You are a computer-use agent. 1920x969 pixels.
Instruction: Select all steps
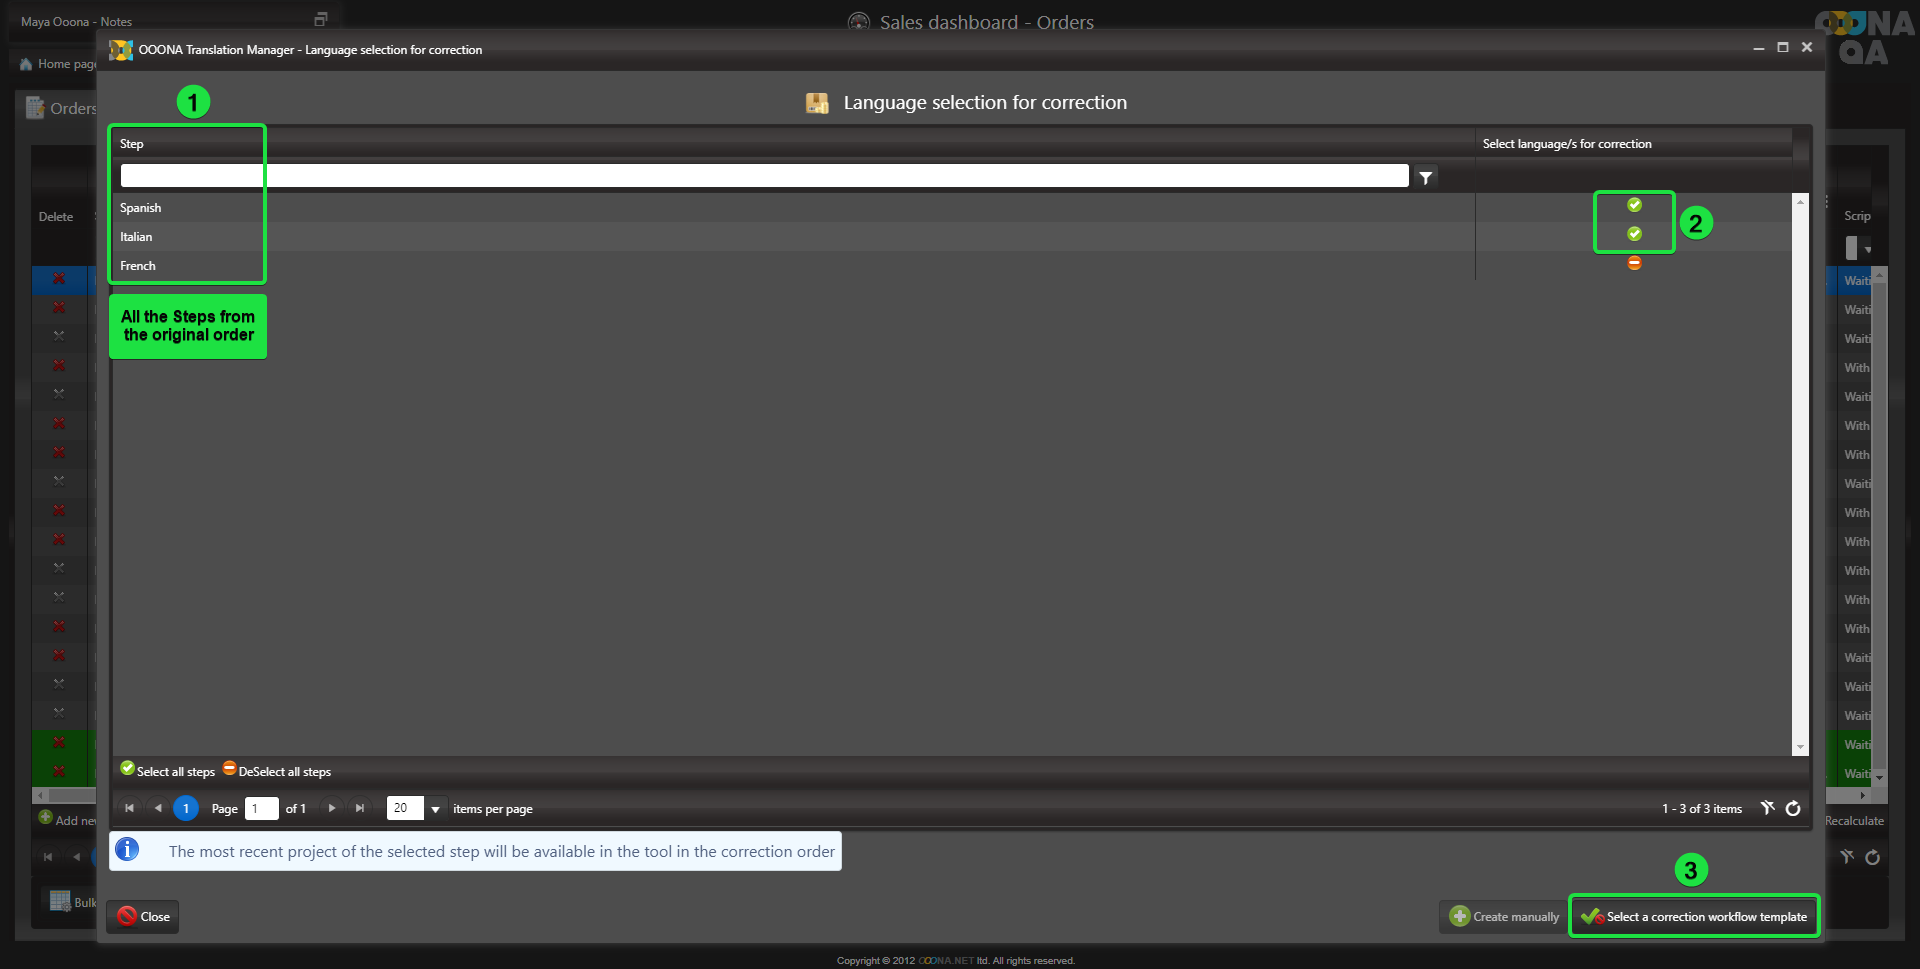coord(168,771)
